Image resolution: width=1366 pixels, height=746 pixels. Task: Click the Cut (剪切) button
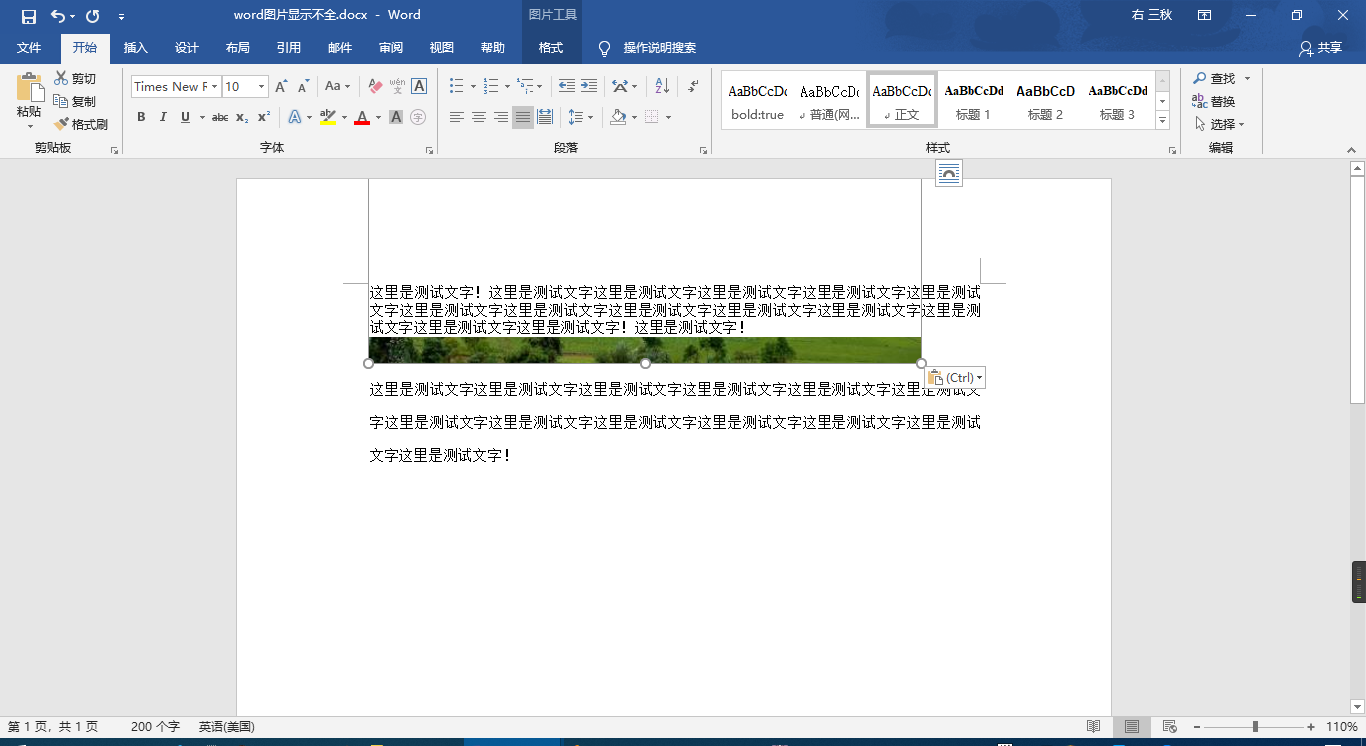point(76,78)
